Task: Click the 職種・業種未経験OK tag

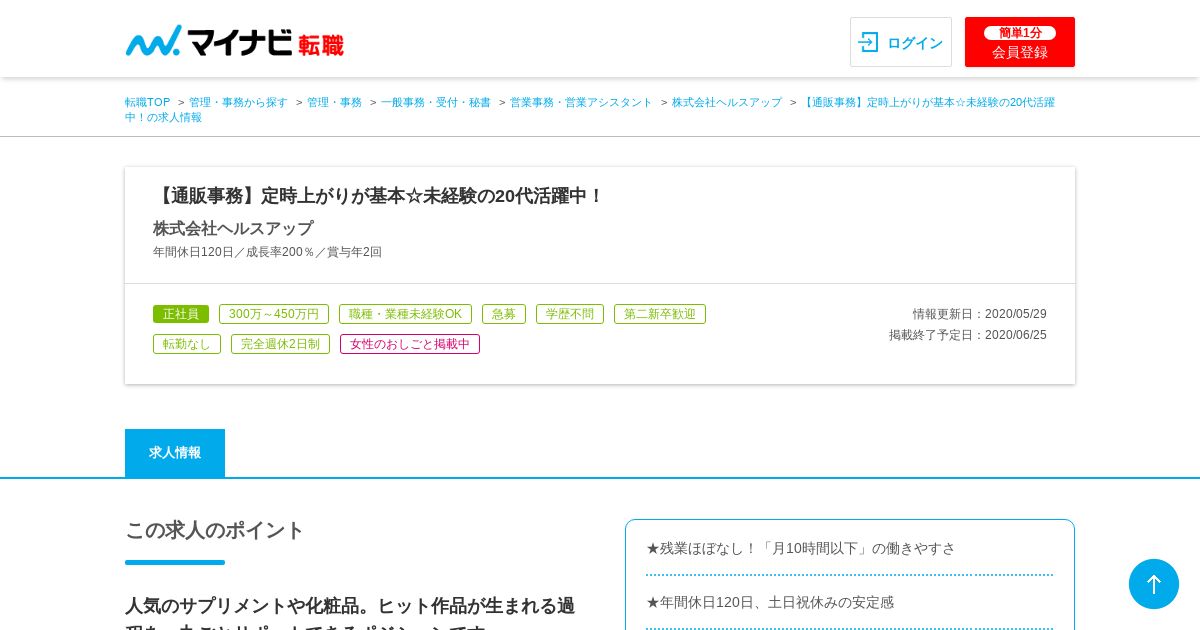Action: point(405,314)
